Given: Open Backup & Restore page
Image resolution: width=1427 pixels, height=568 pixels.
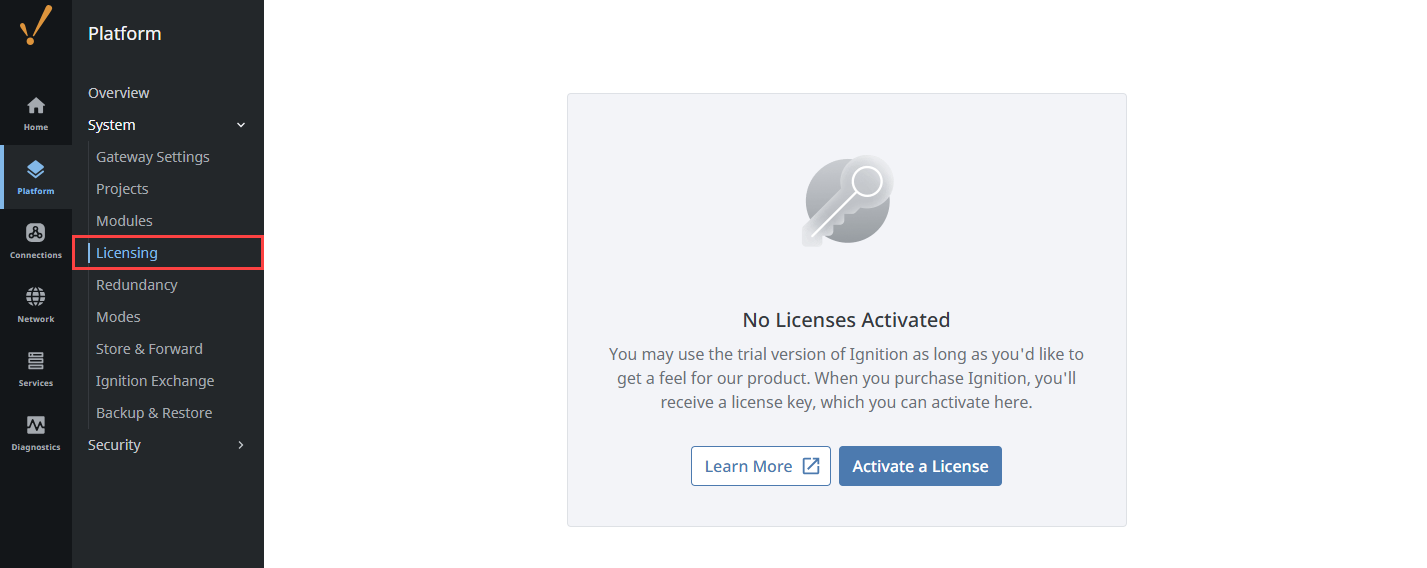Looking at the screenshot, I should (x=154, y=413).
